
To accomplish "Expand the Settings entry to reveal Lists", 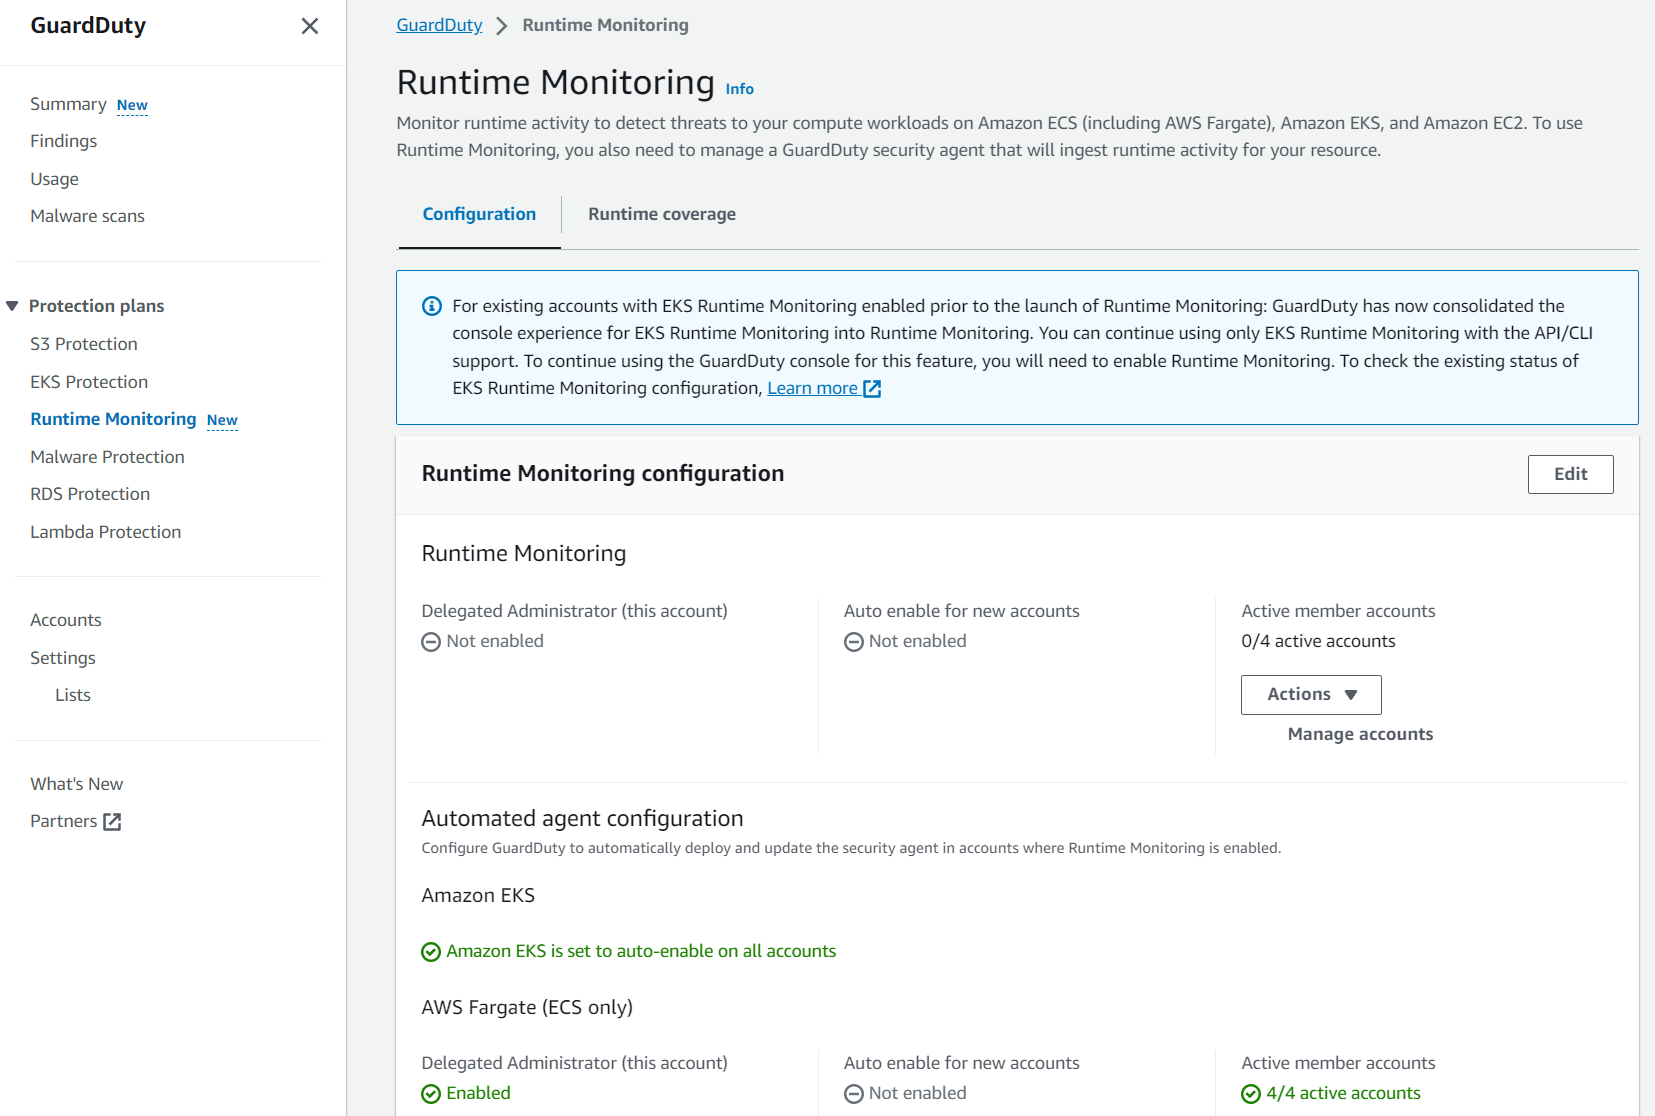I will (62, 658).
